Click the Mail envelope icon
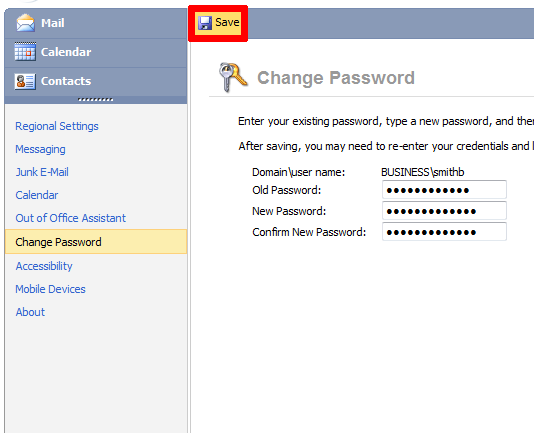The width and height of the screenshot is (534, 433). 25,23
